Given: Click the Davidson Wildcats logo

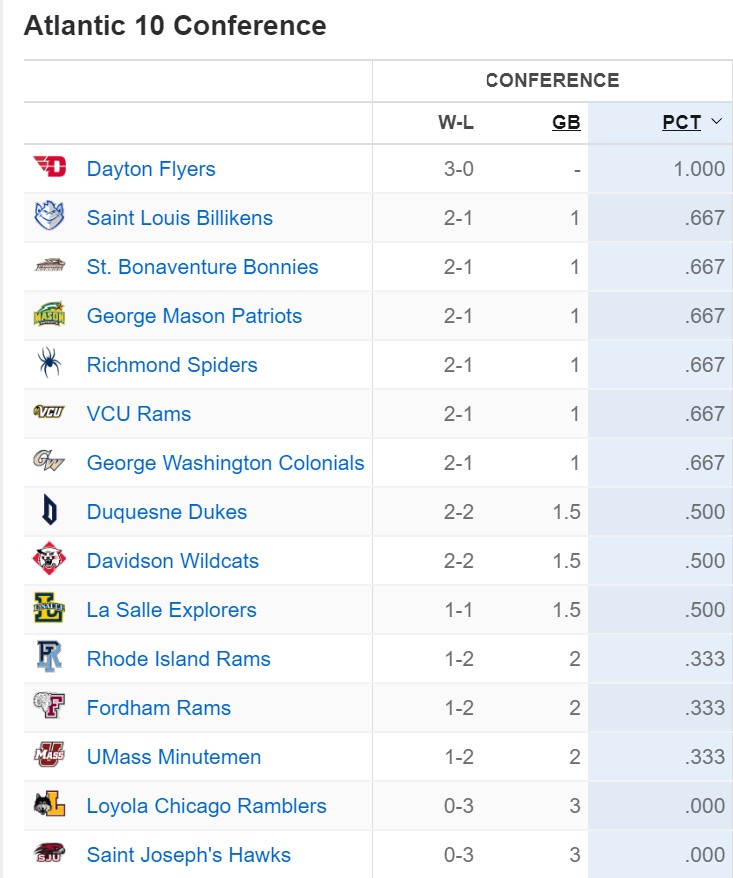Looking at the screenshot, I should (49, 560).
